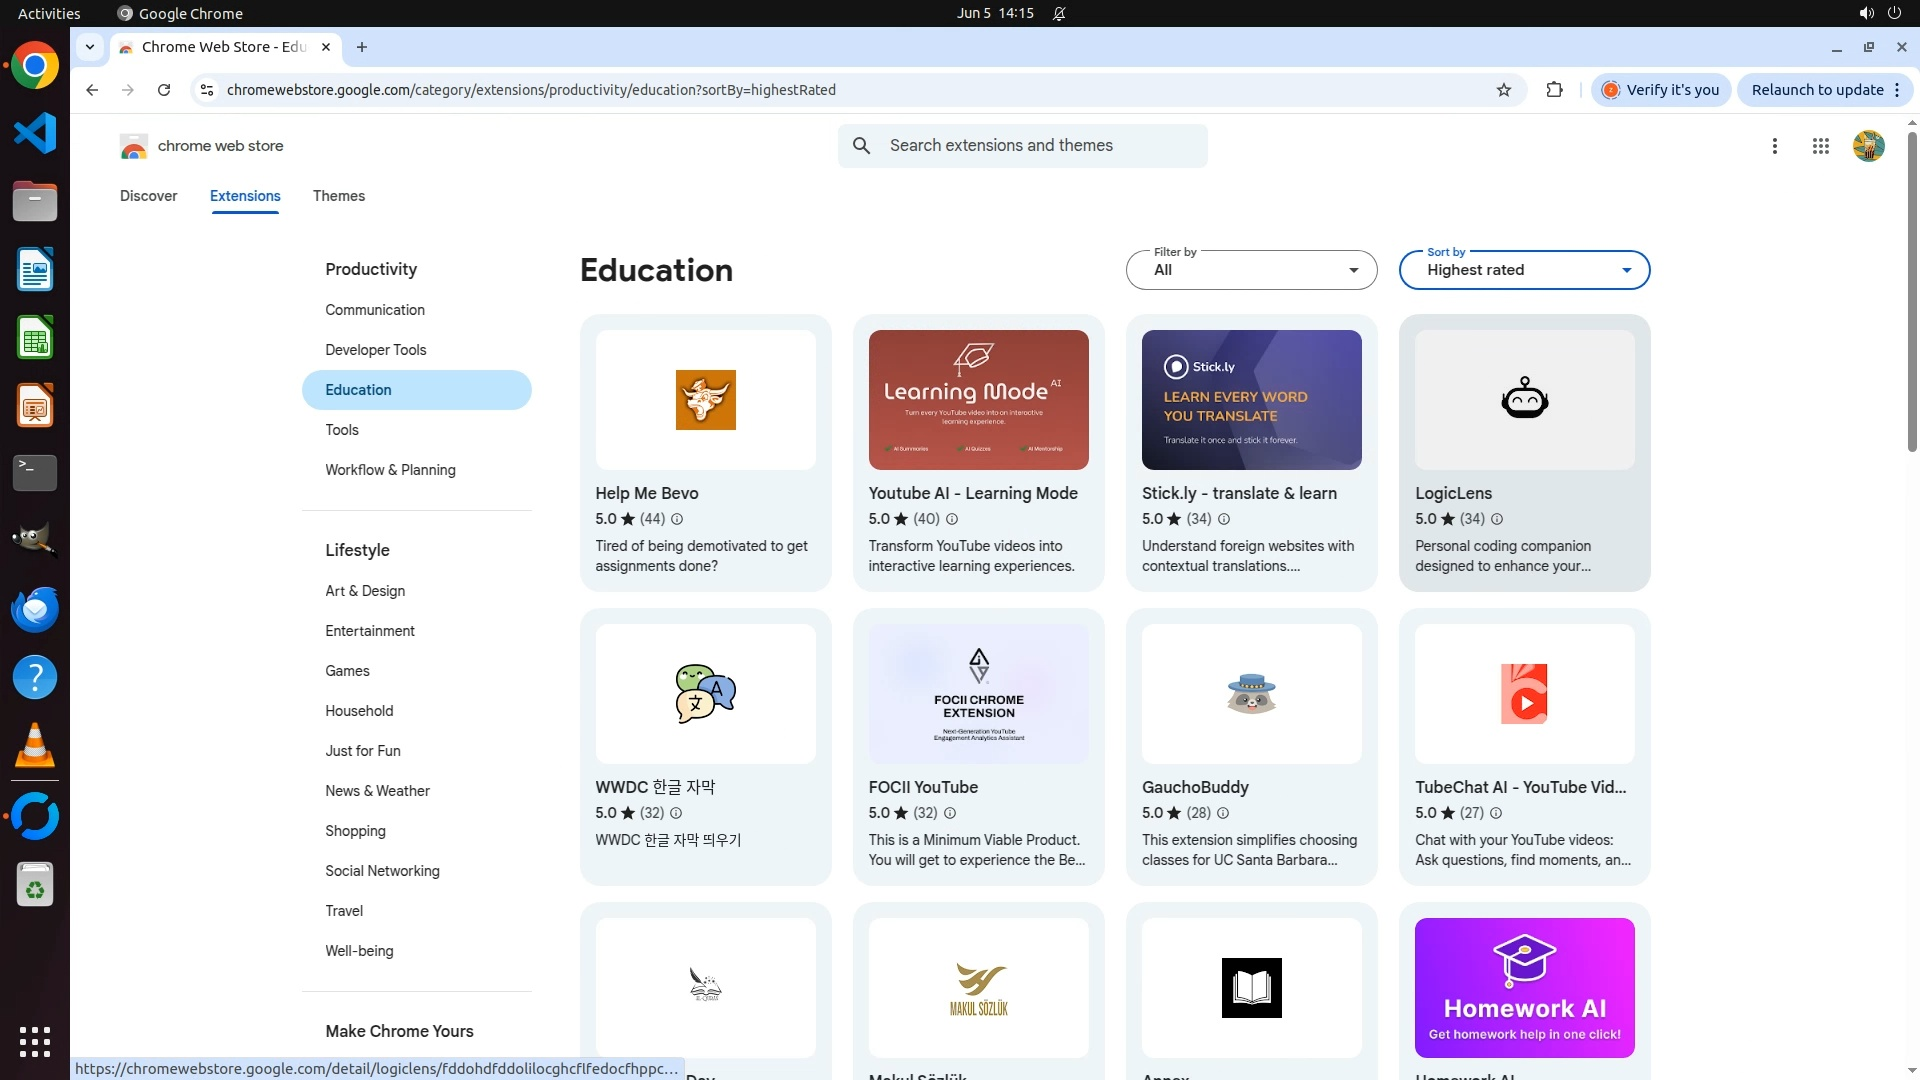View site information icon in address bar
This screenshot has width=1920, height=1080.
pos(206,90)
